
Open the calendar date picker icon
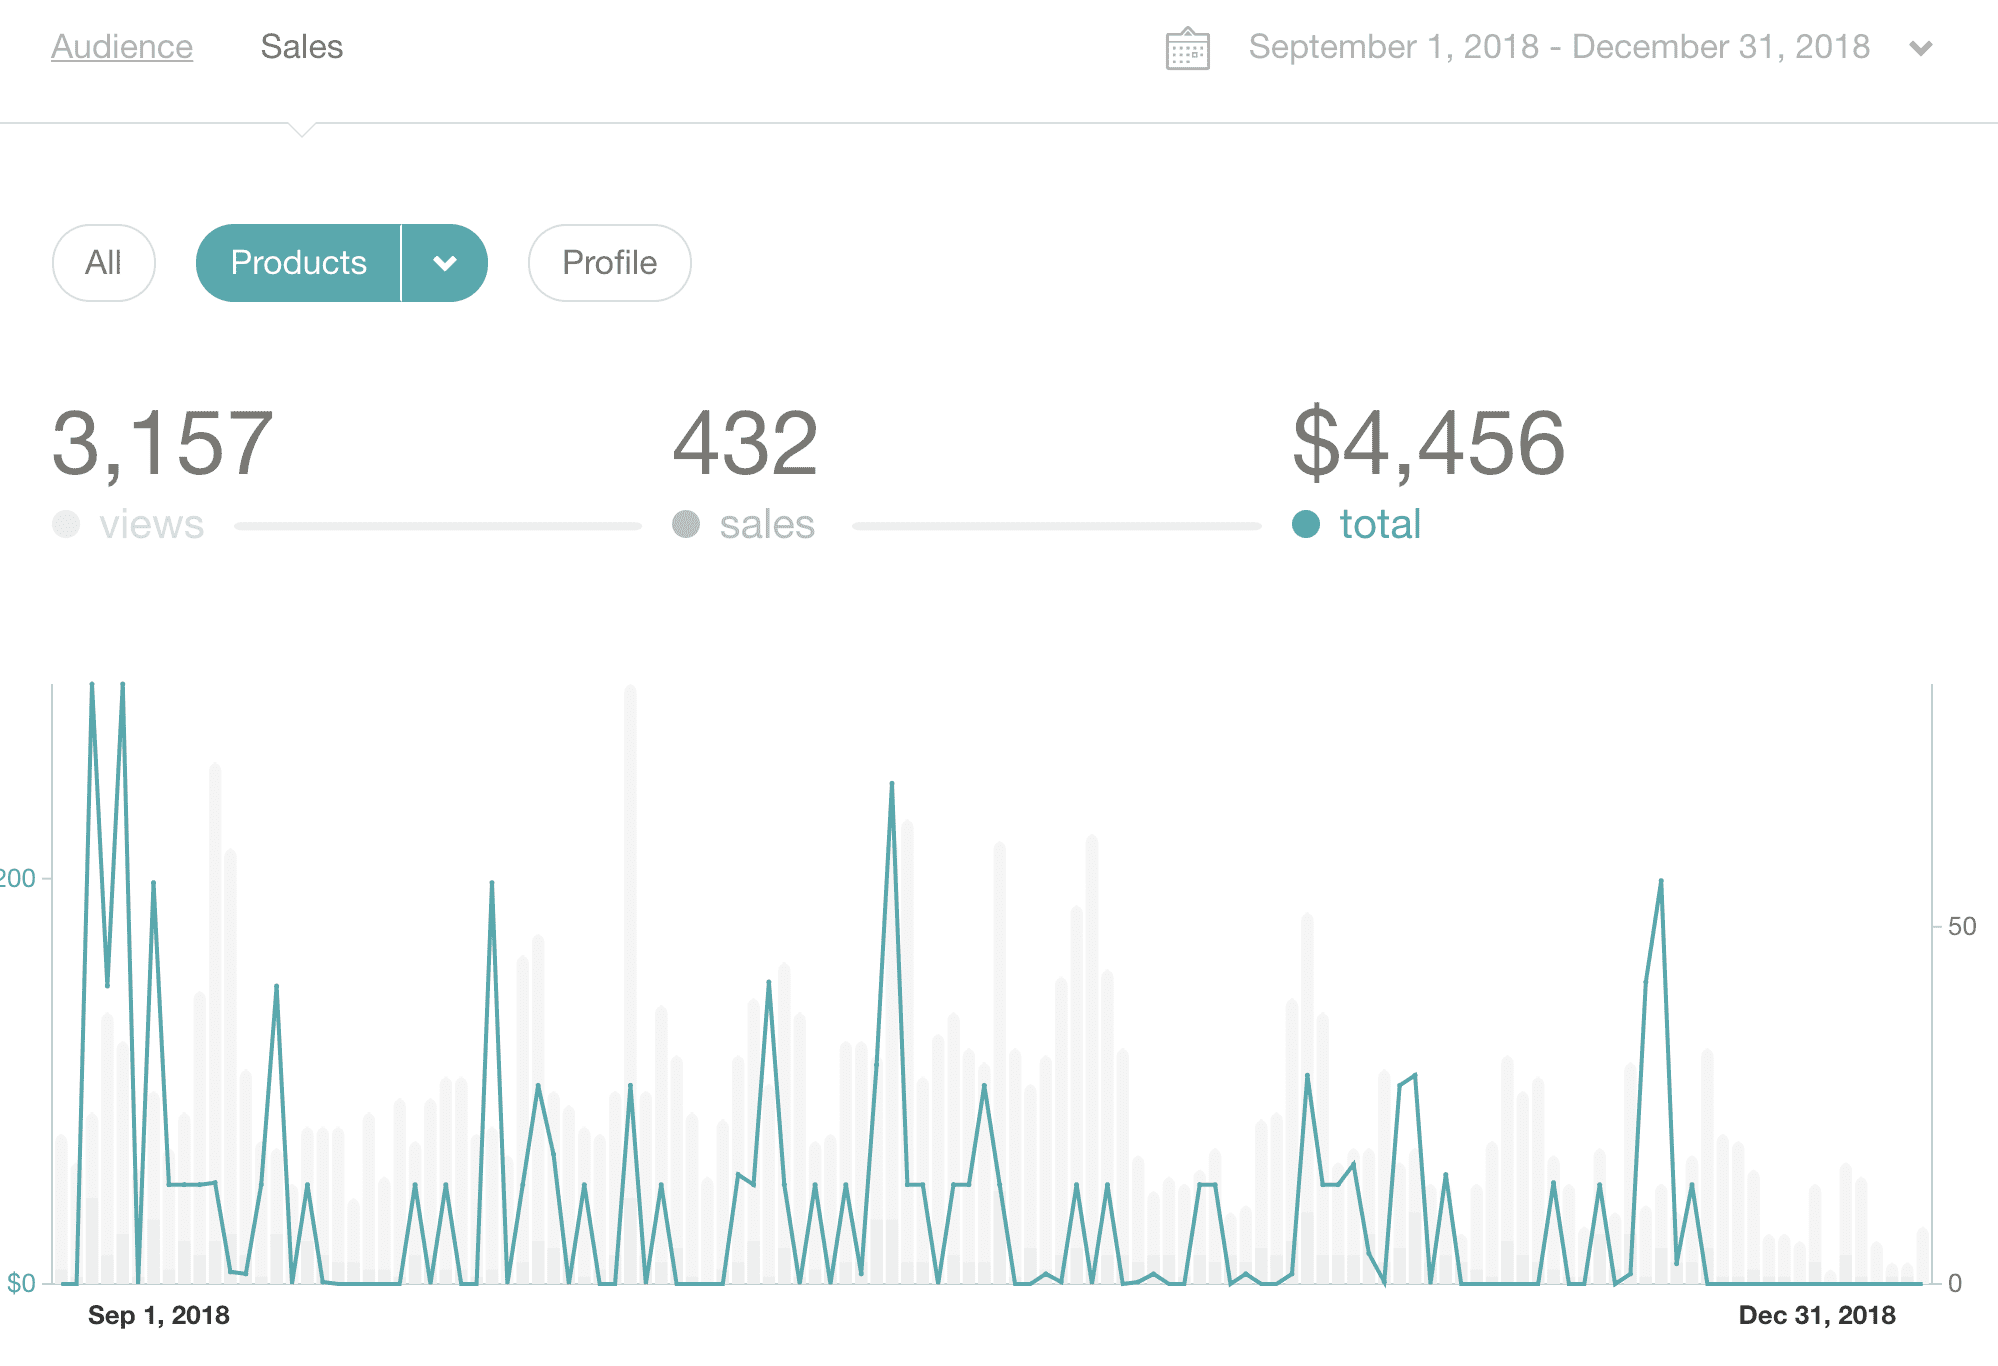1187,48
